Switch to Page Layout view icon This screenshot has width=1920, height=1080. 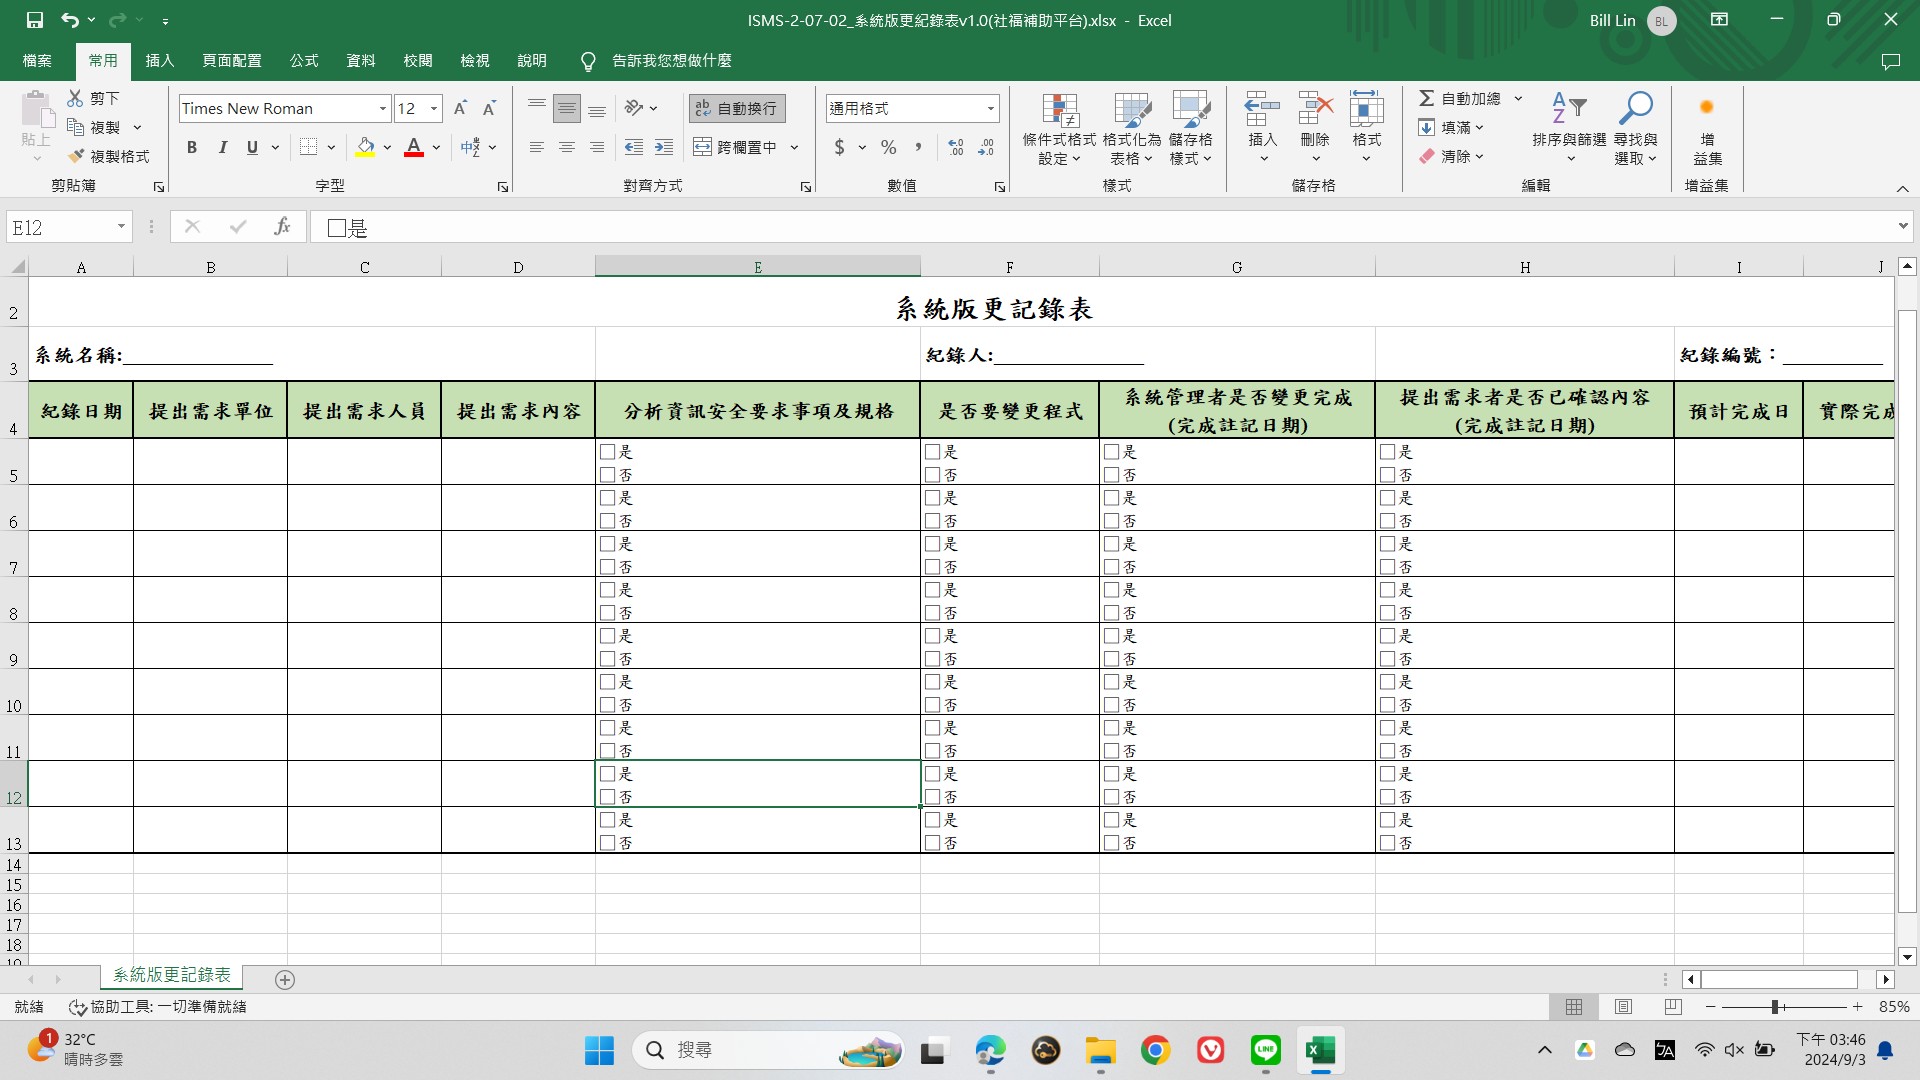1623,1007
